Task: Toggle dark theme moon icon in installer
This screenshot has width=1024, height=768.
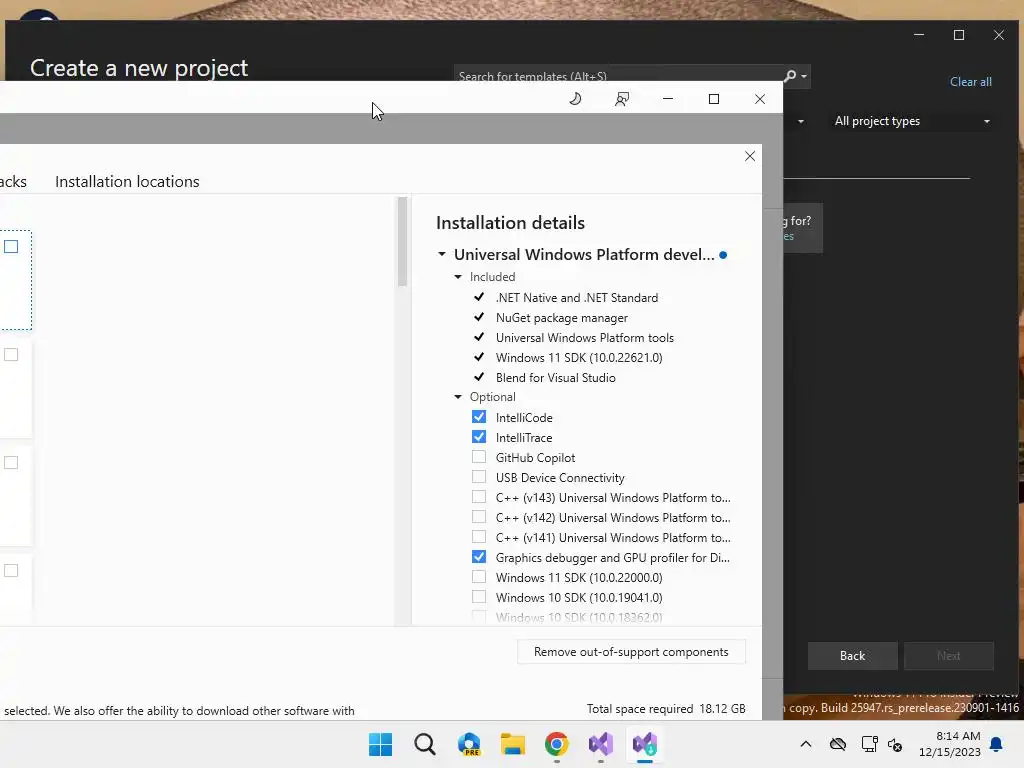Action: (x=575, y=99)
